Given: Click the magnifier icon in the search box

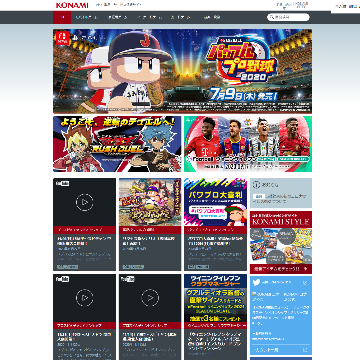Looking at the screenshot, I should click(272, 17).
